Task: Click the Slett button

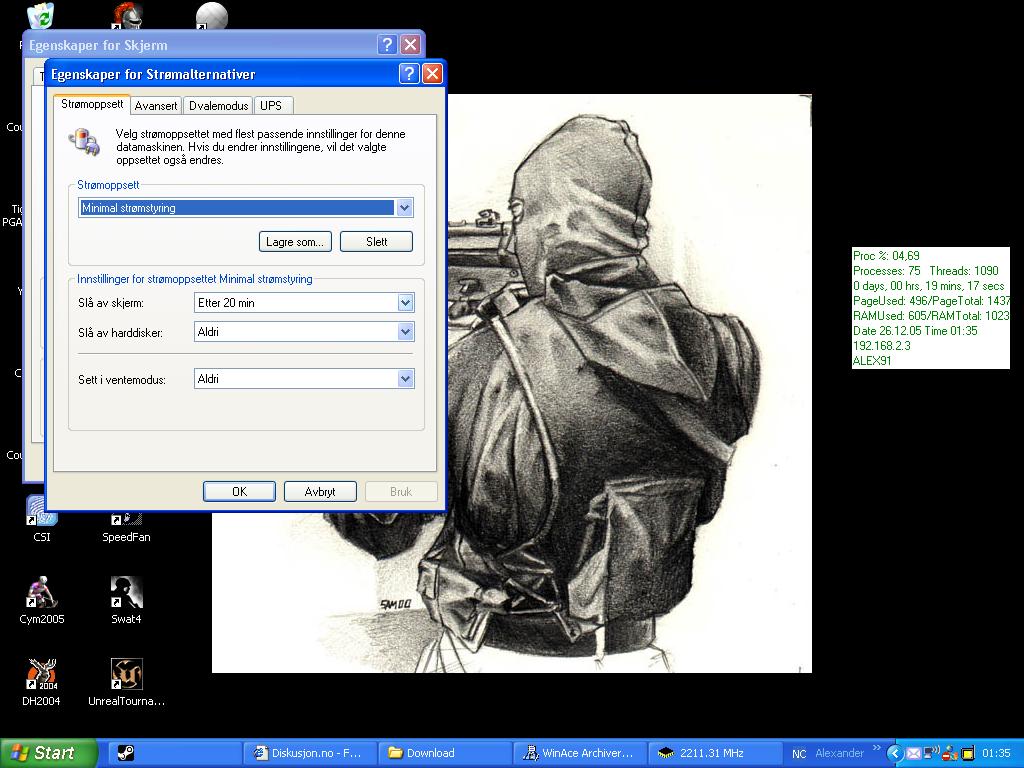Action: click(x=376, y=242)
